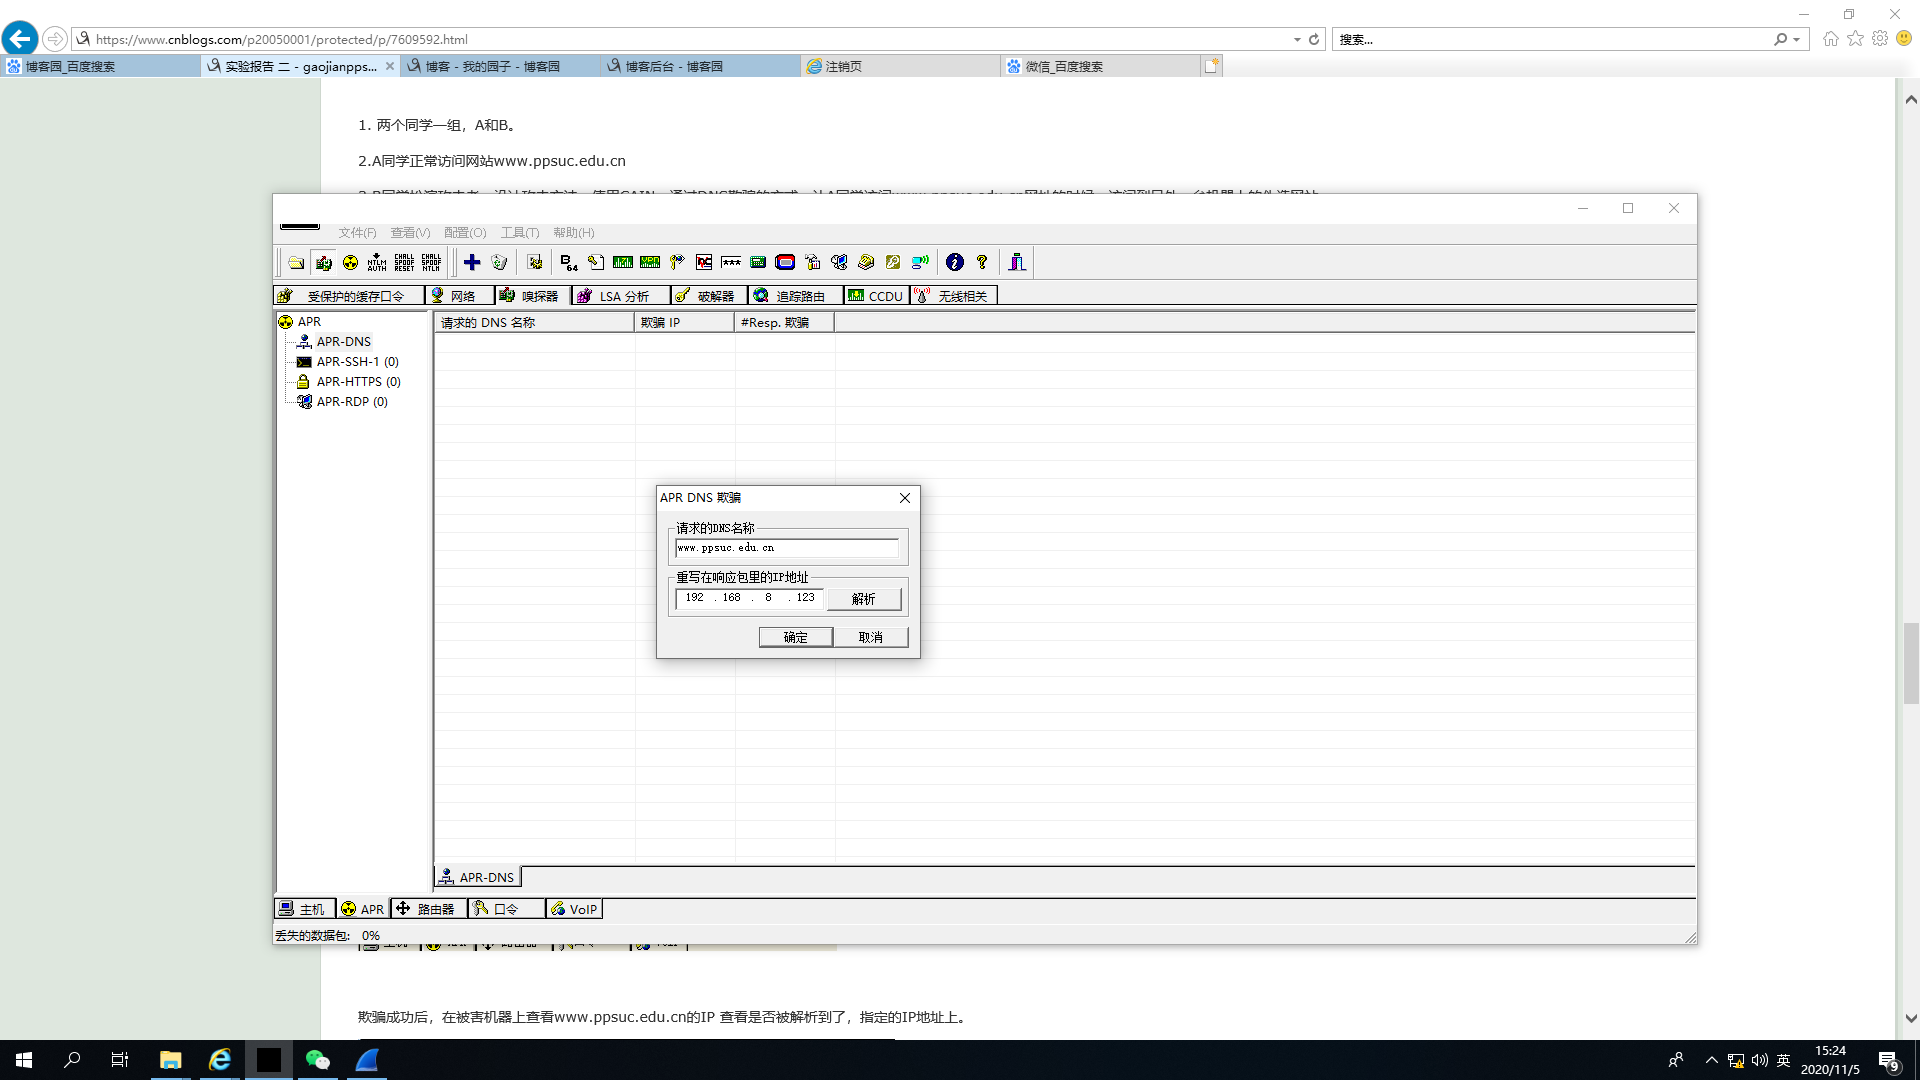This screenshot has height=1080, width=1920.
Task: Open the 配置(O) menu
Action: coord(464,233)
